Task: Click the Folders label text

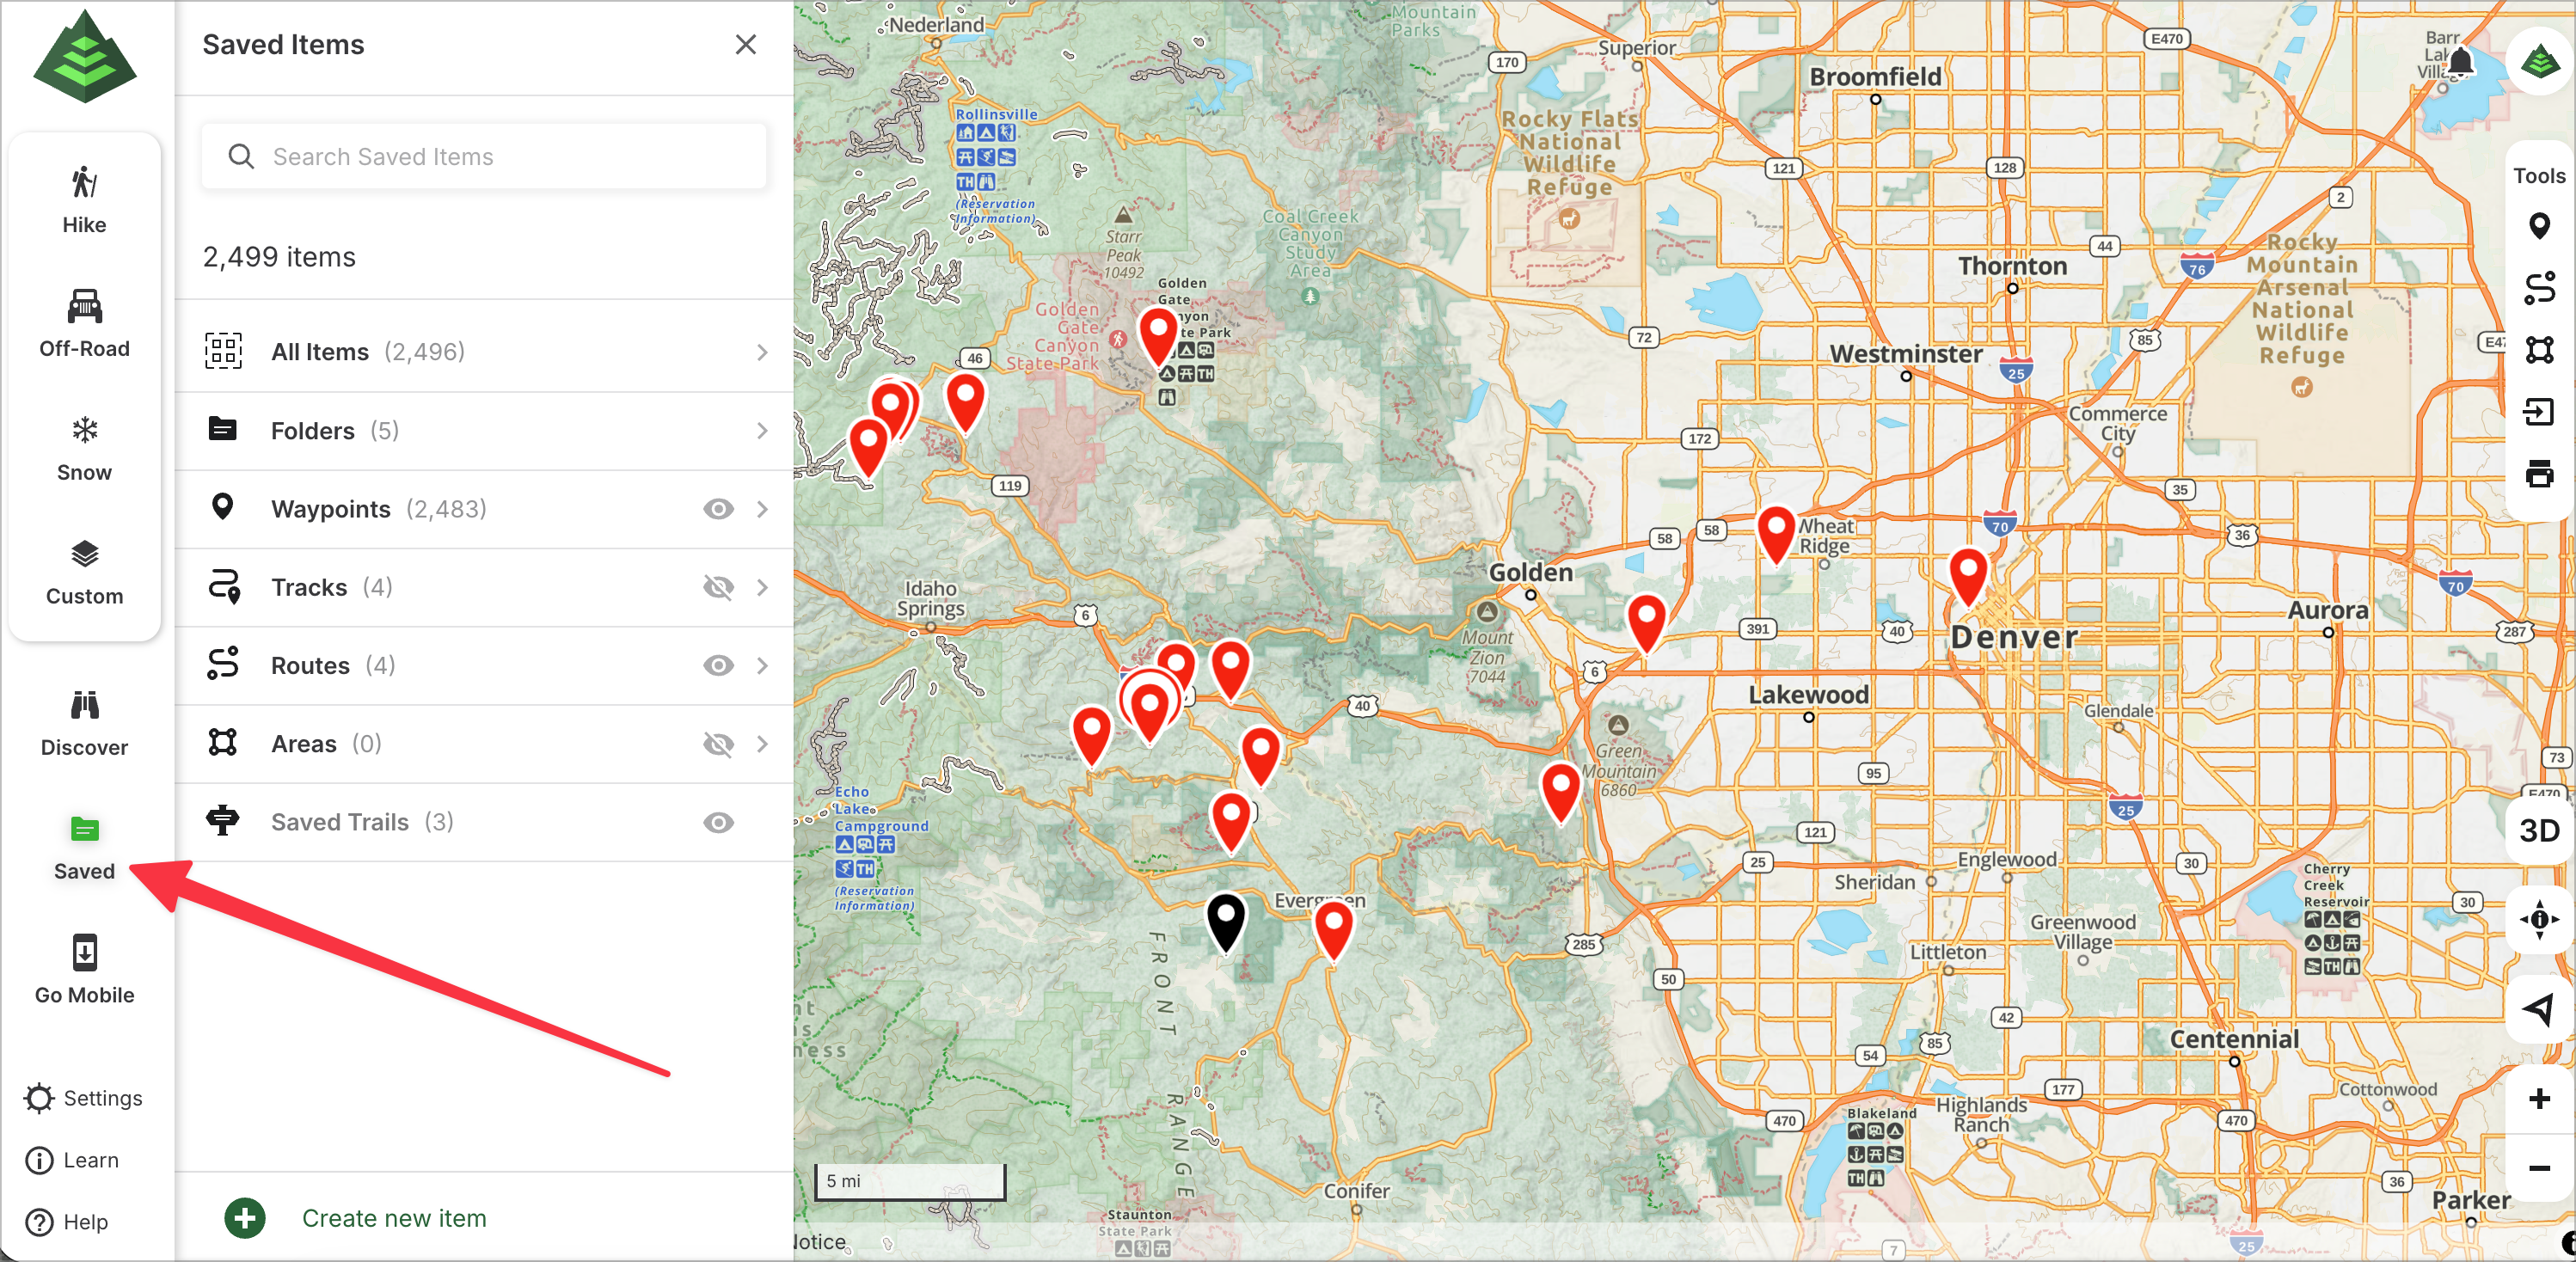Action: (312, 431)
